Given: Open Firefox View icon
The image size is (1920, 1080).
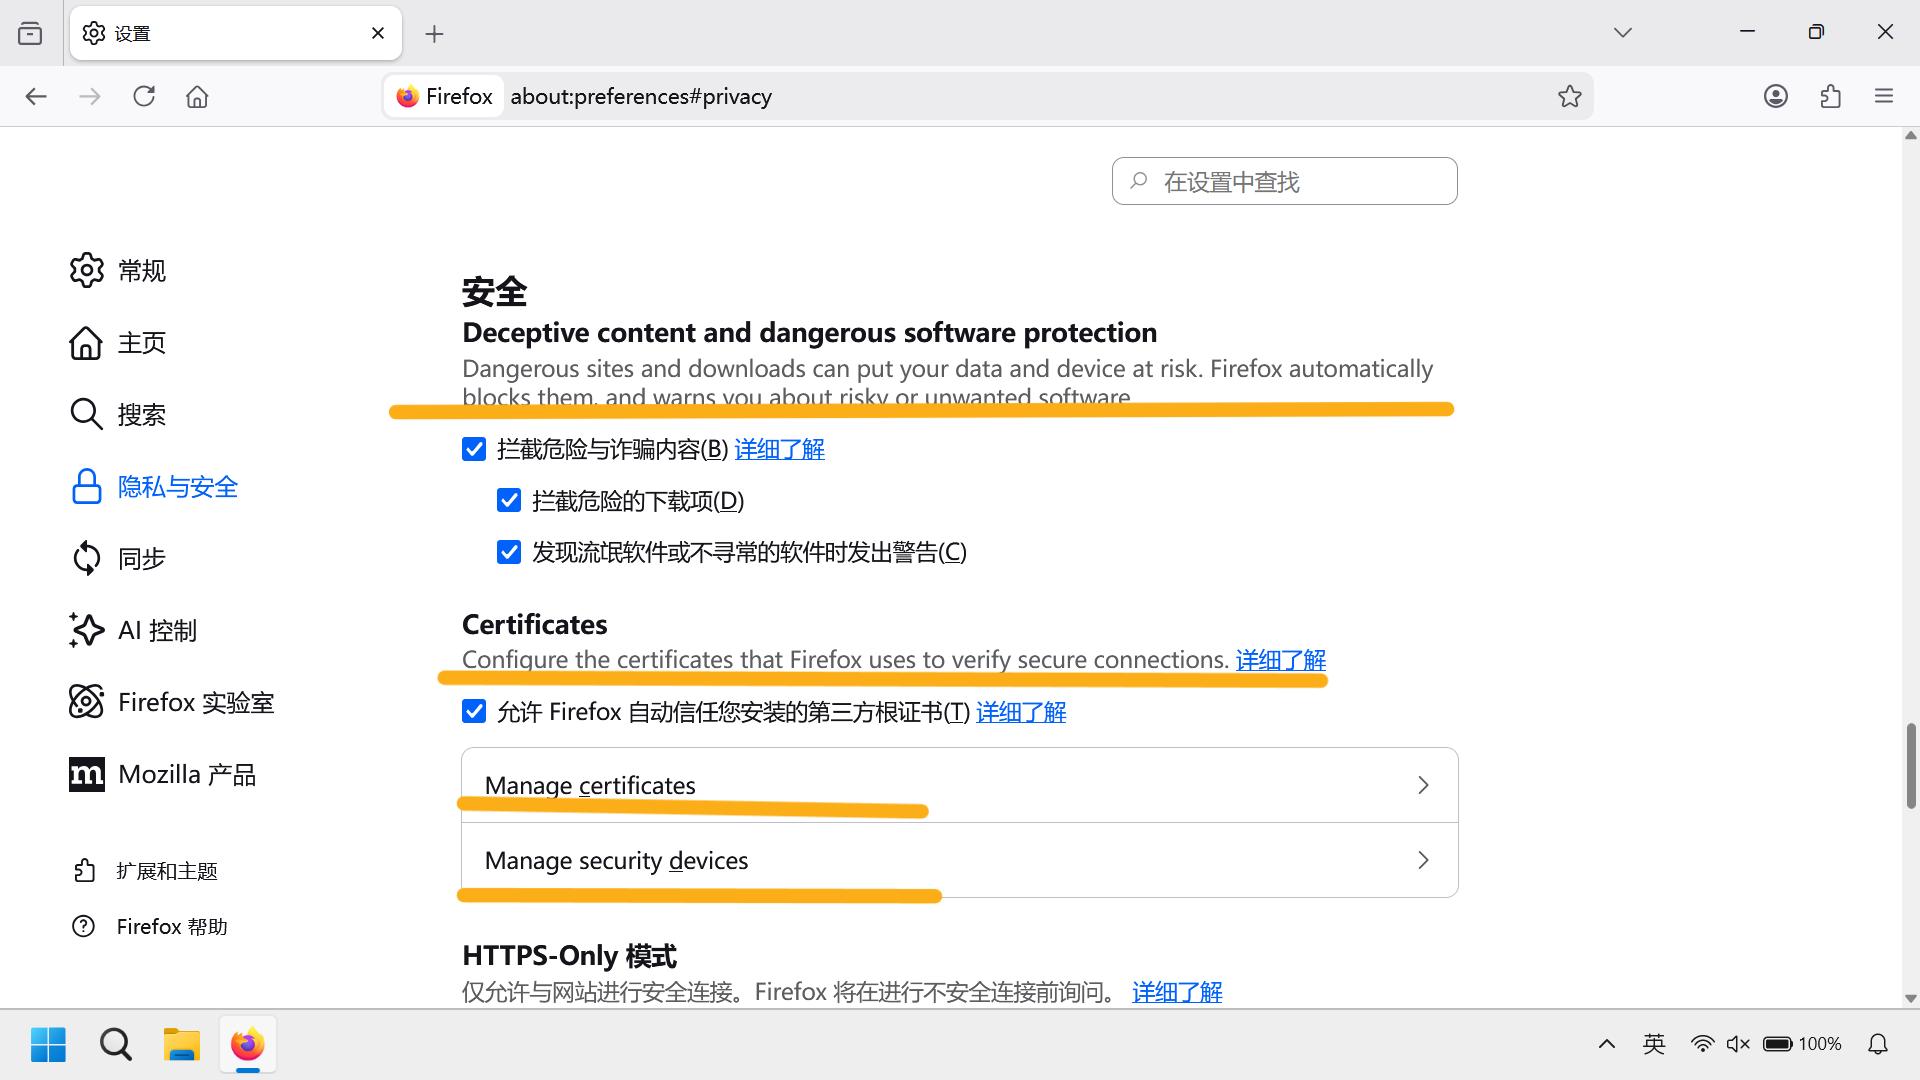Looking at the screenshot, I should click(30, 33).
